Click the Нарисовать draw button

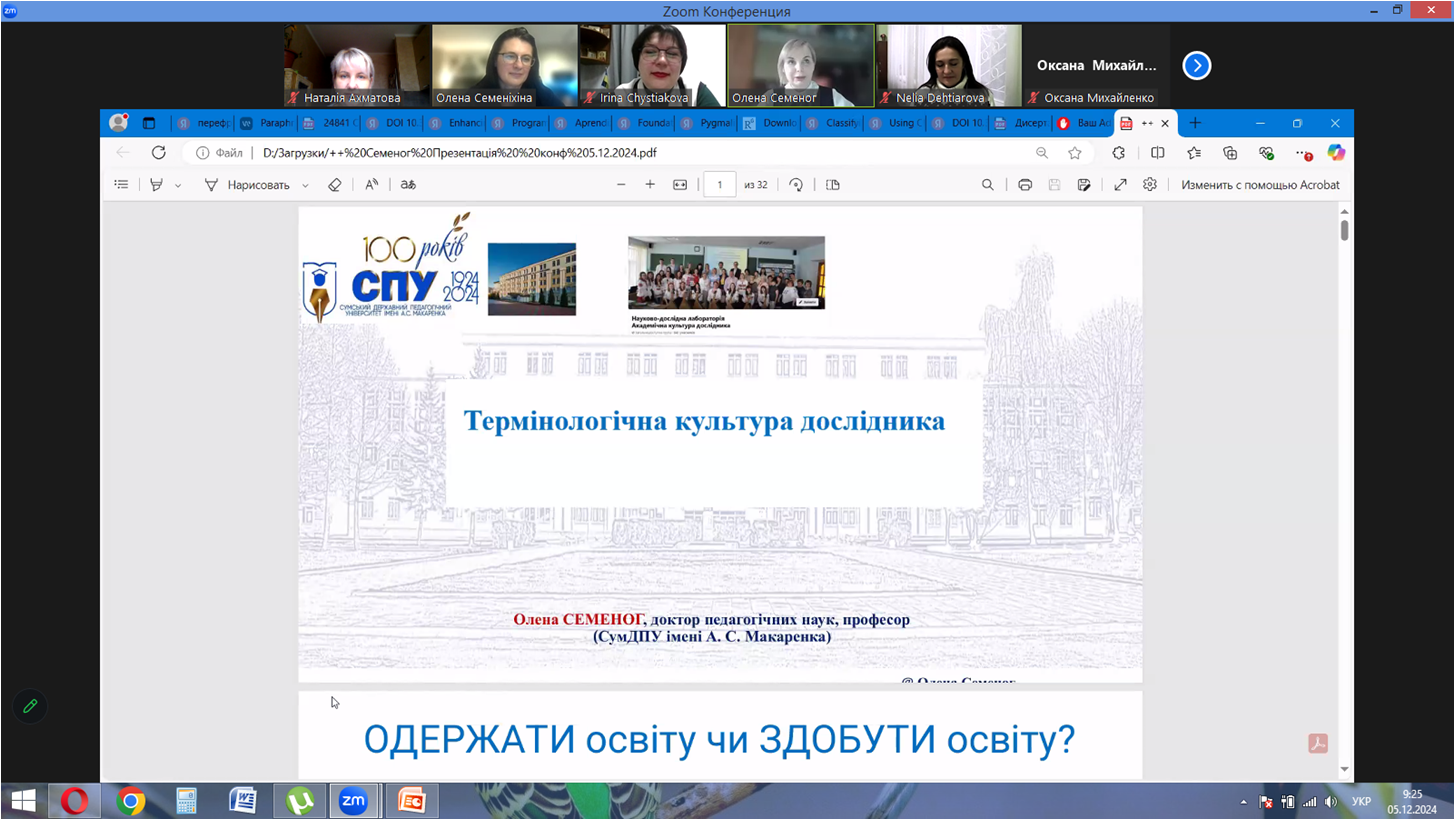point(247,185)
